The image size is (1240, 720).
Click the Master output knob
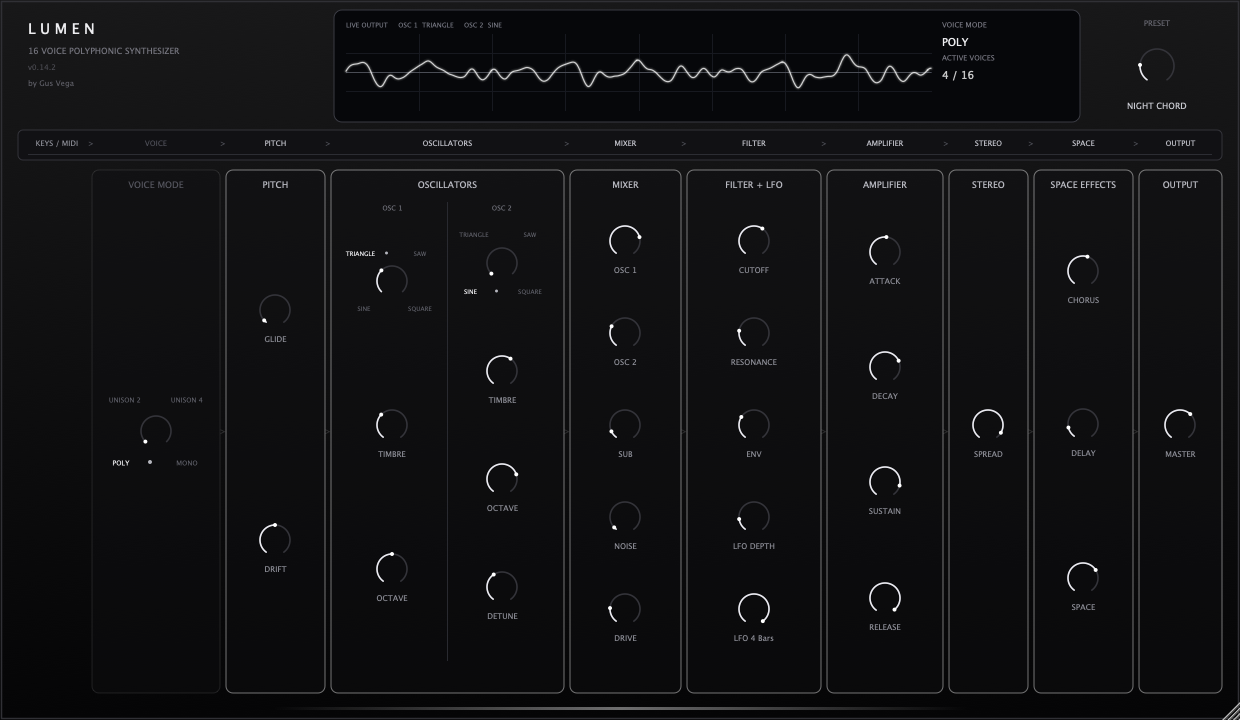pos(1180,425)
